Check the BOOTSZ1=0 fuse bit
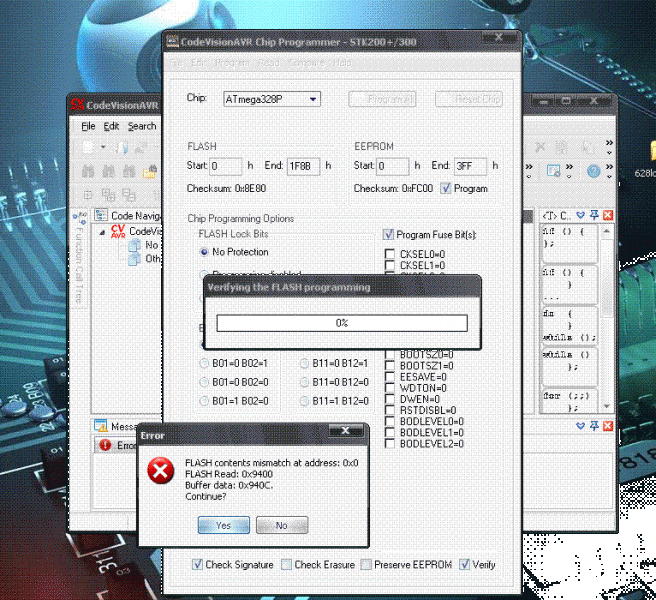 [x=390, y=366]
